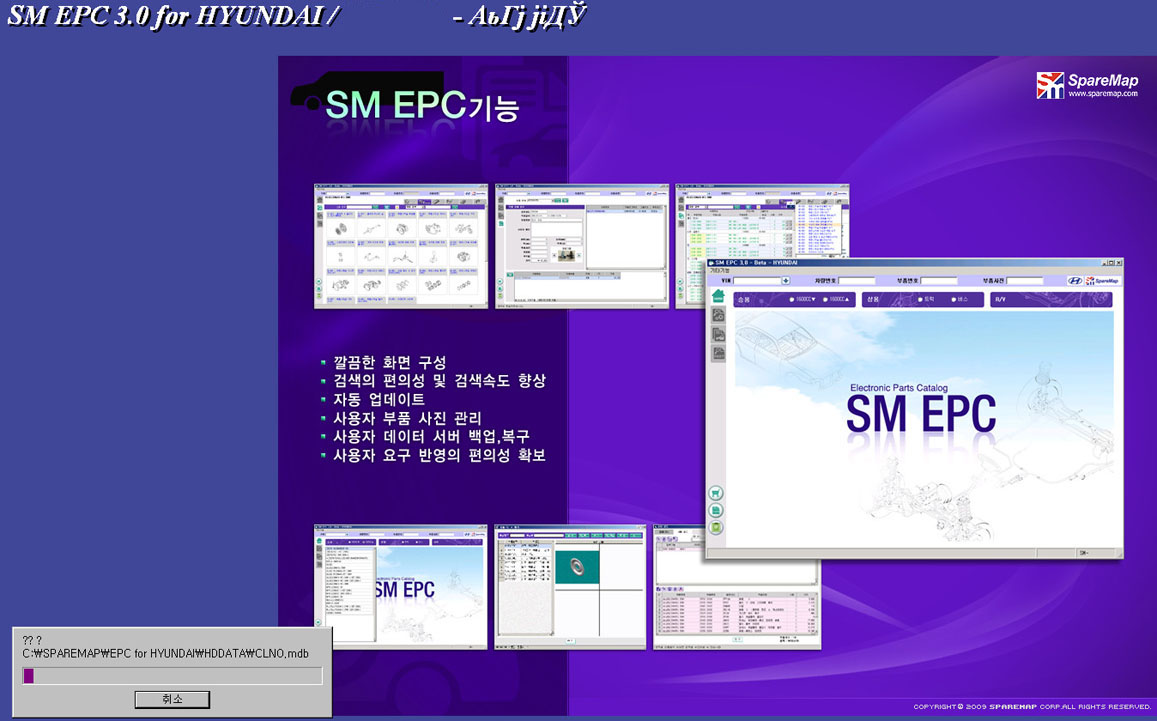
Task: Open the parts grid thumbnail screenshot
Action: coord(401,246)
